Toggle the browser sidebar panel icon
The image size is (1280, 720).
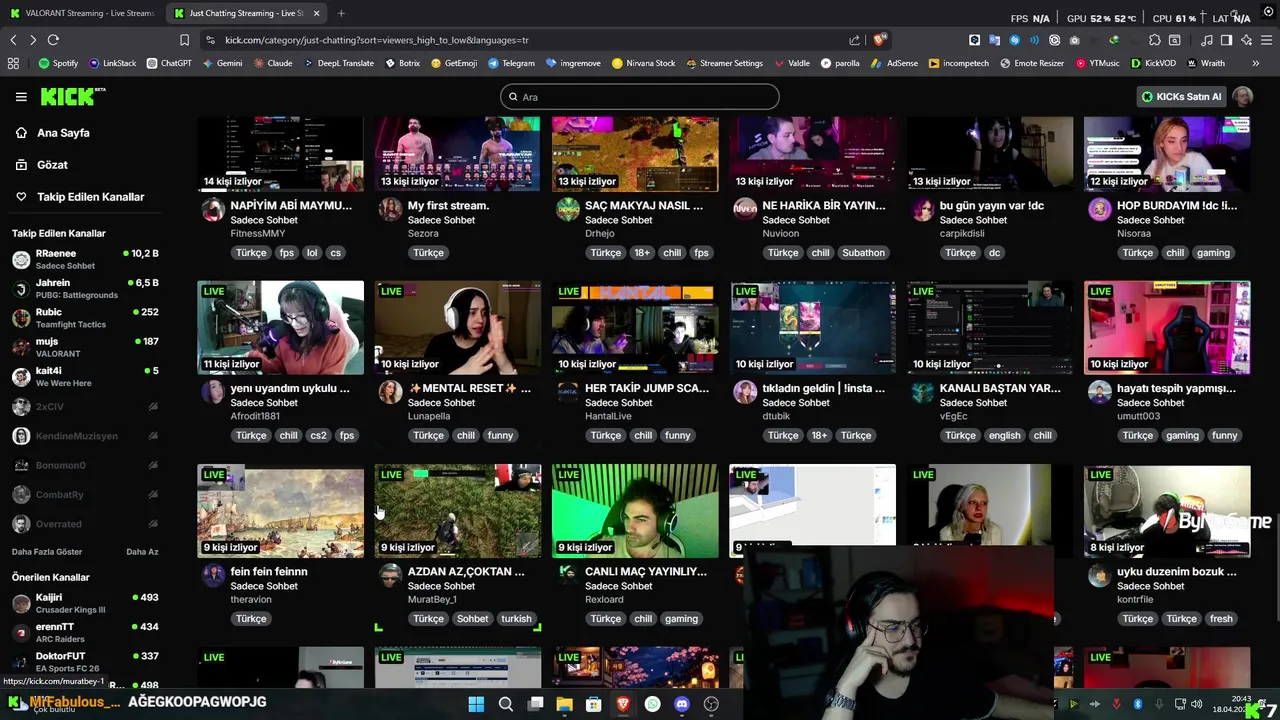(x=1226, y=40)
